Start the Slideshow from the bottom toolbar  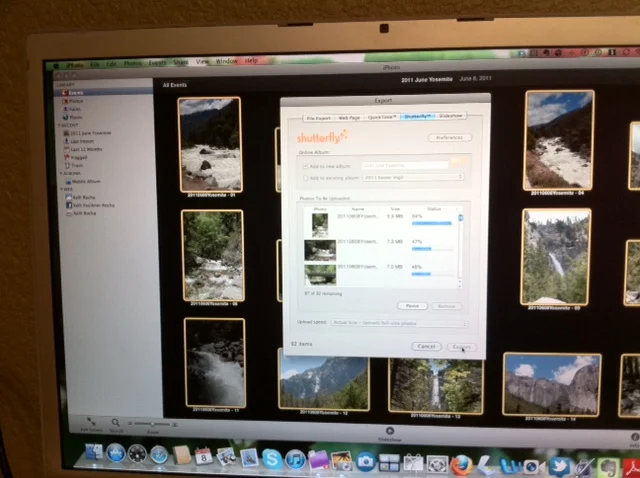(x=390, y=431)
